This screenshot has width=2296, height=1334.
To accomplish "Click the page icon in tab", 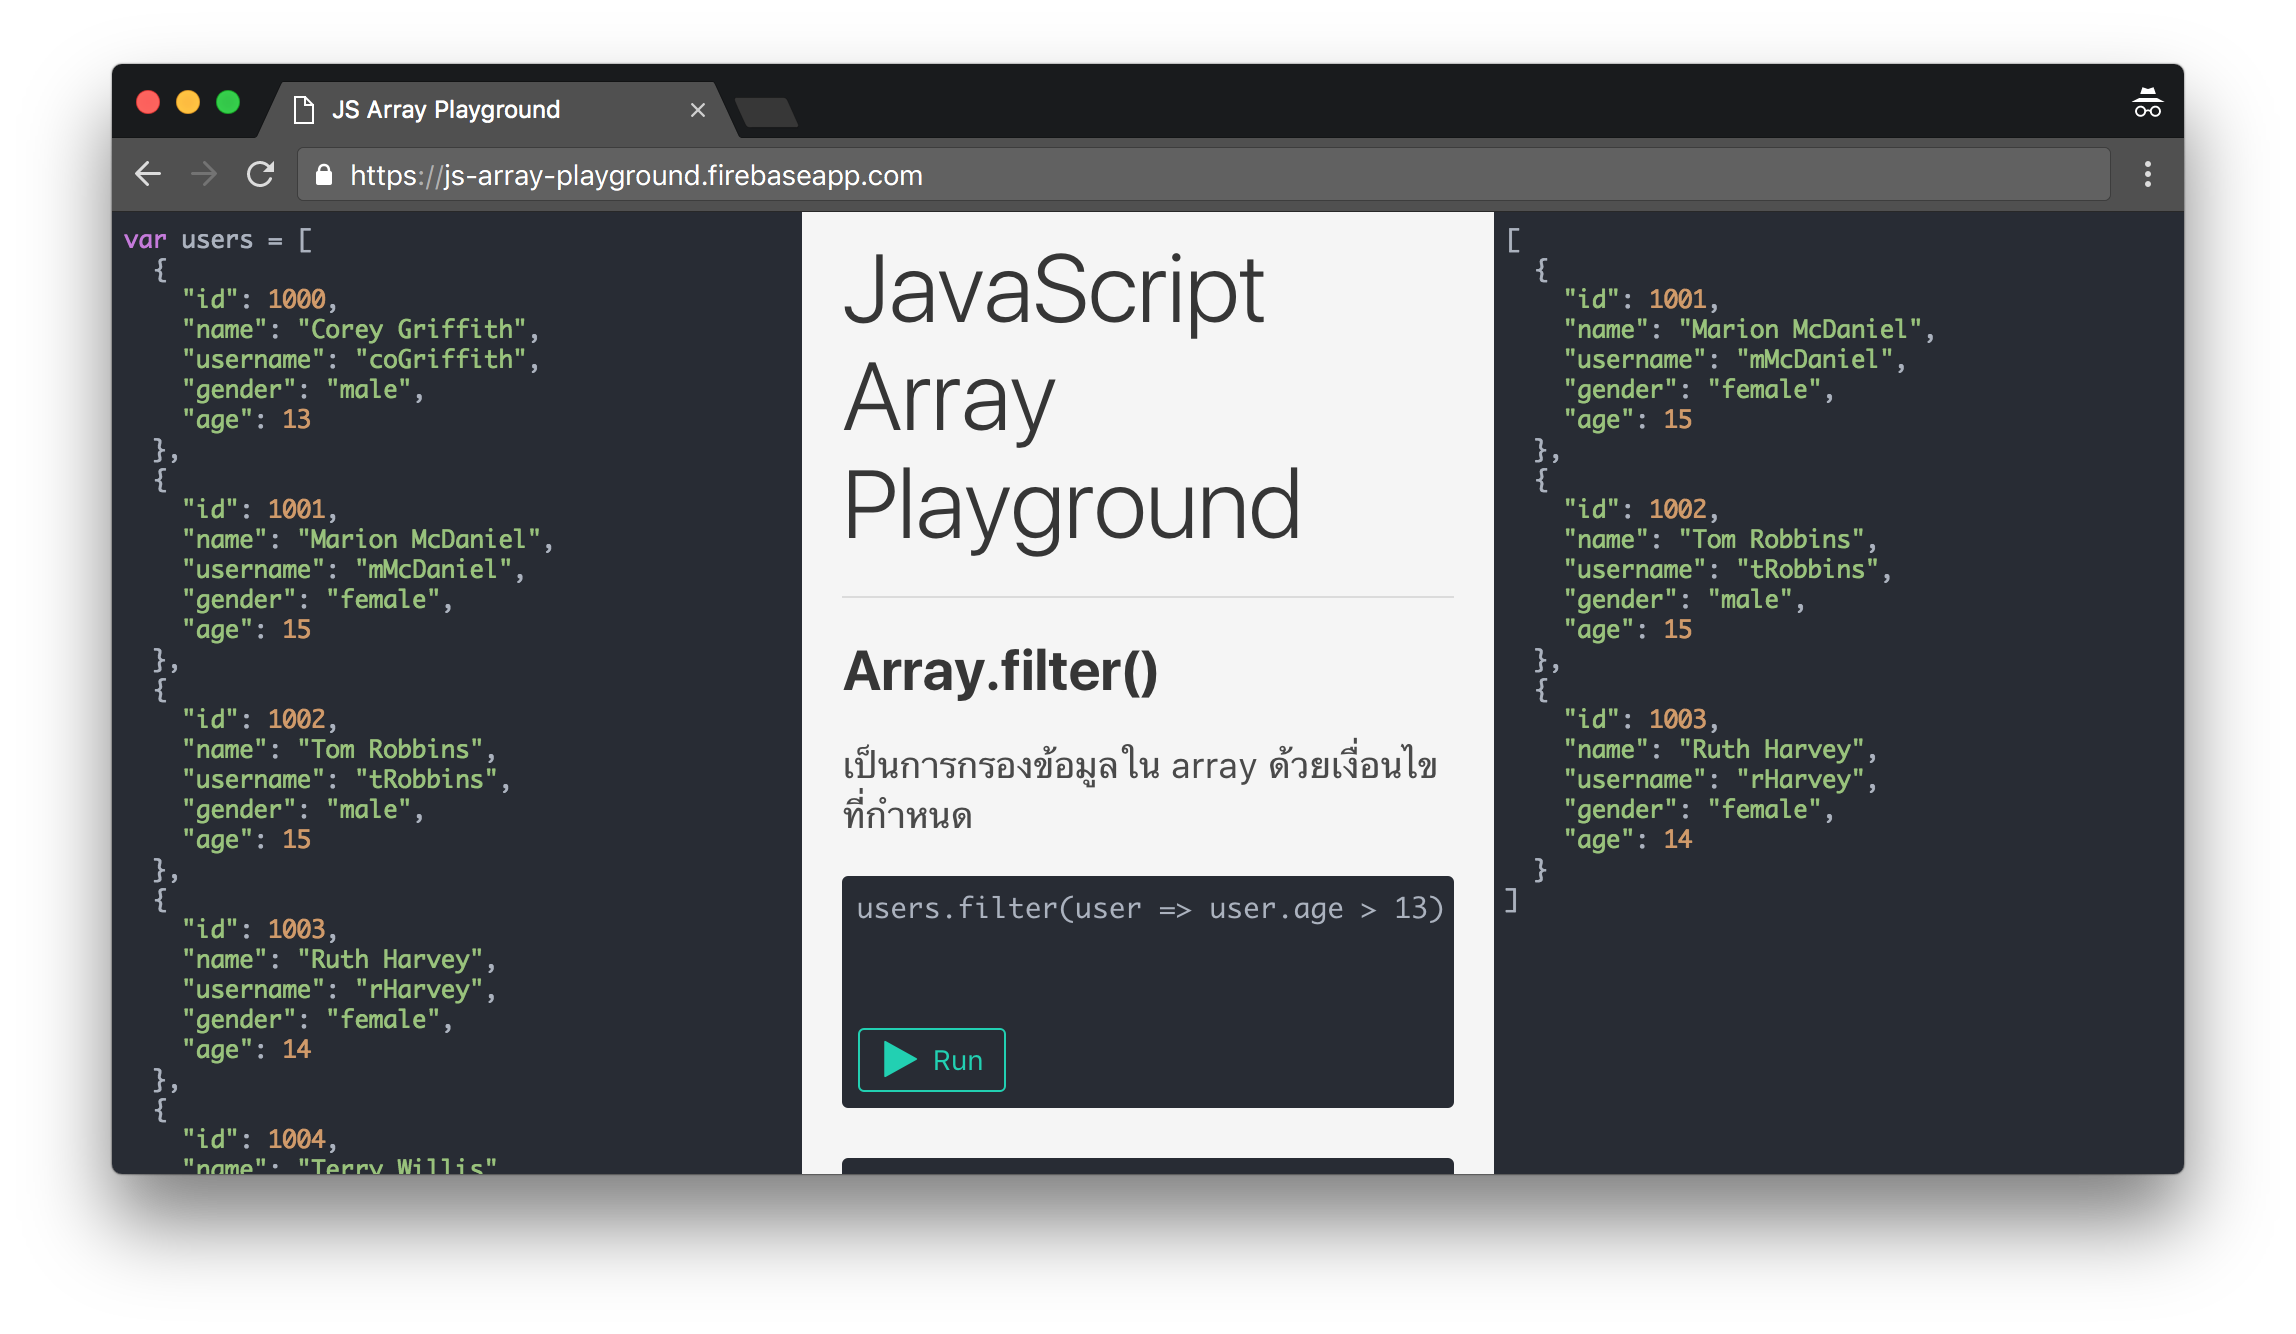I will pyautogui.click(x=304, y=109).
